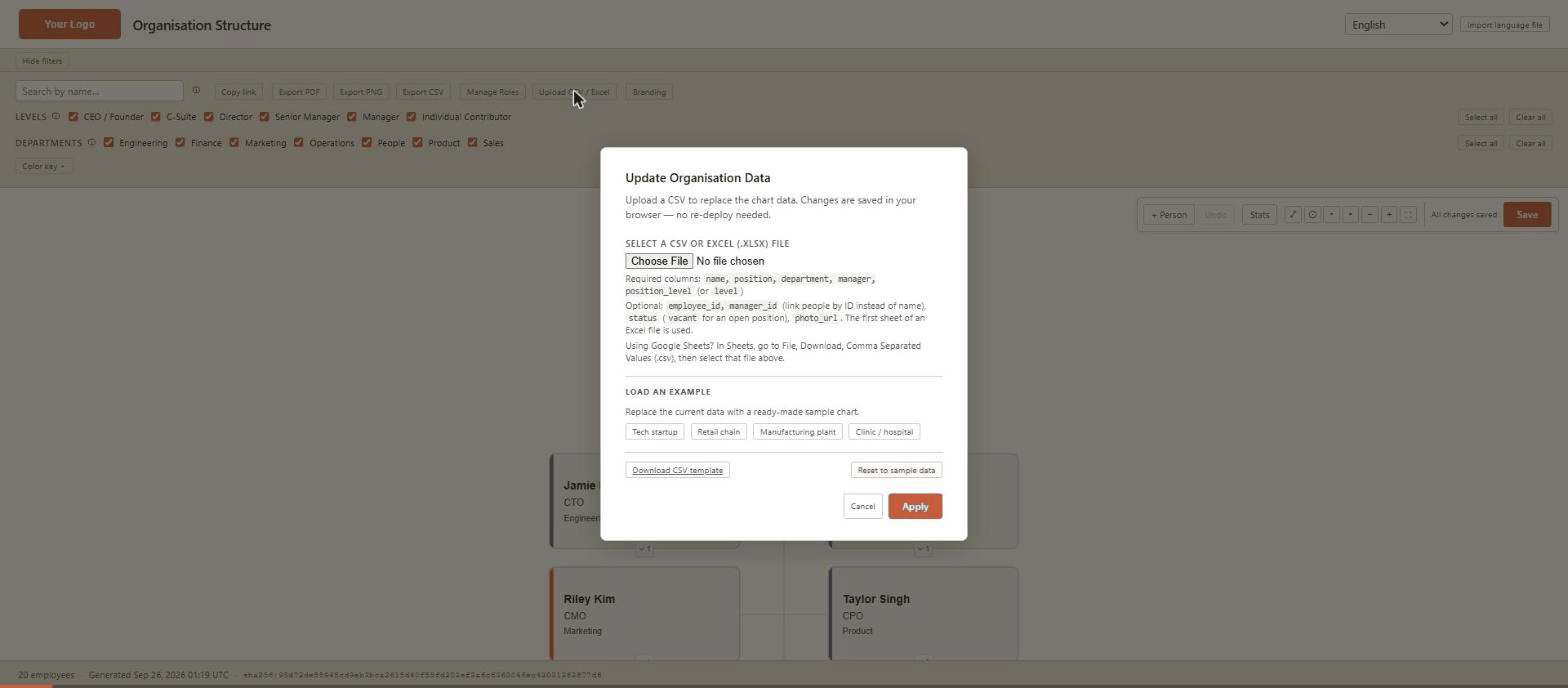The width and height of the screenshot is (1568, 688).
Task: Load the Retail chain example
Action: [x=718, y=432]
